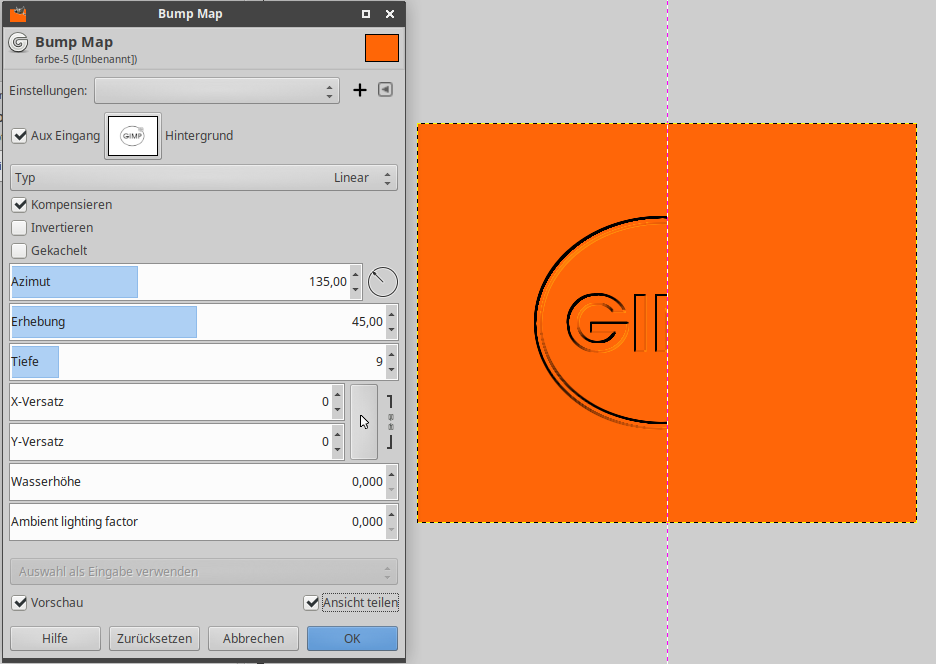Enable the Gekachelt checkbox
Image resolution: width=936 pixels, height=664 pixels.
(19, 250)
